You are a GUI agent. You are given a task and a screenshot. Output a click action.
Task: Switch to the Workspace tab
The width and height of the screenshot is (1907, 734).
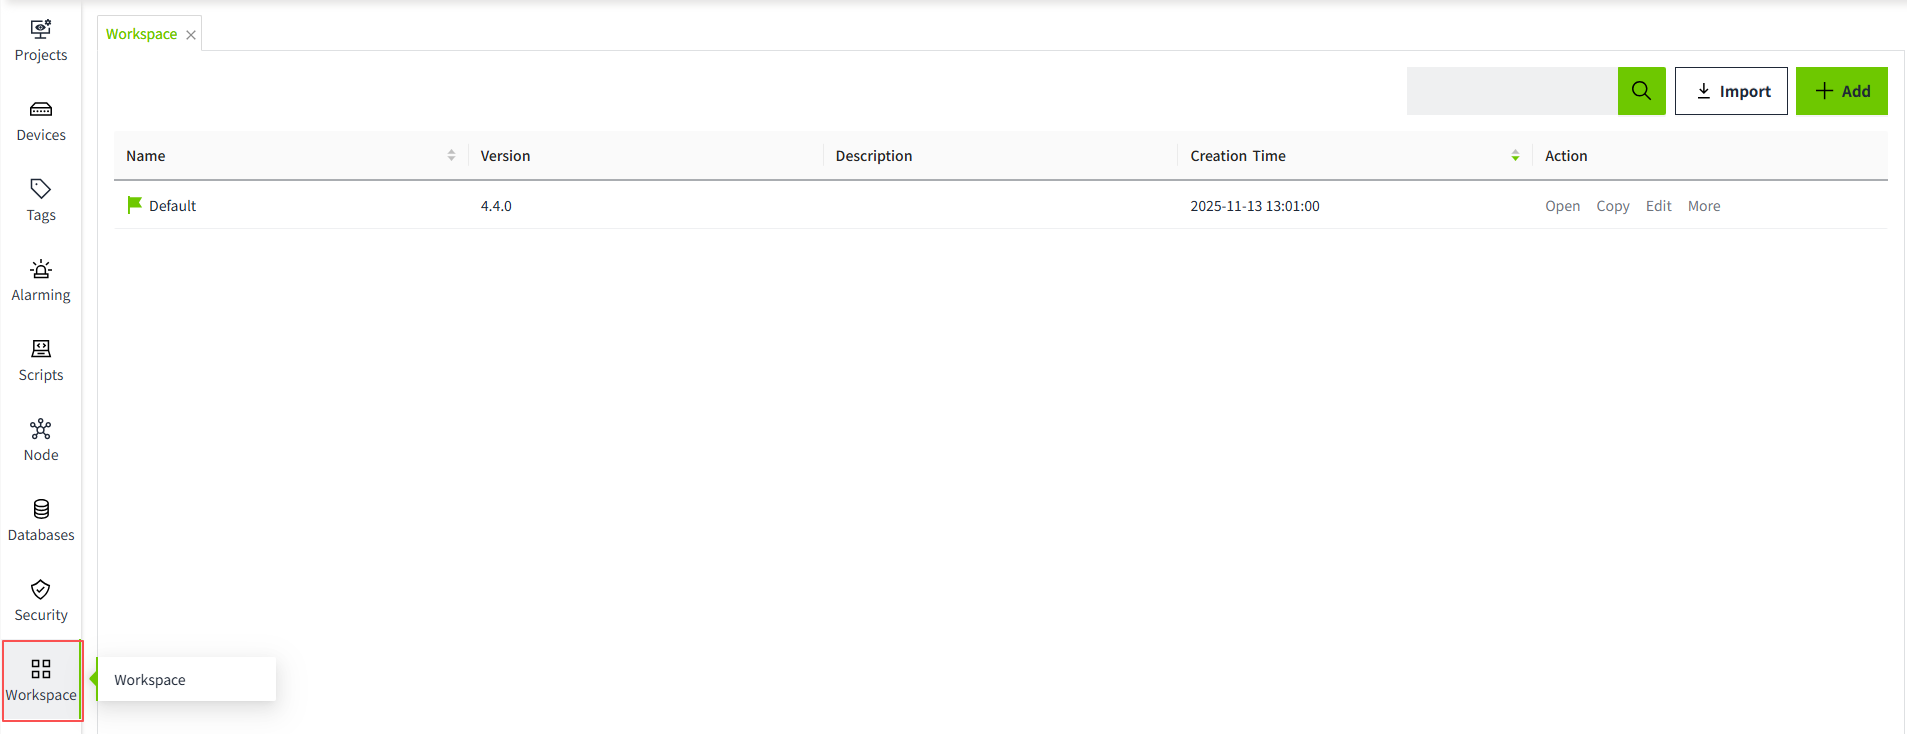click(141, 34)
